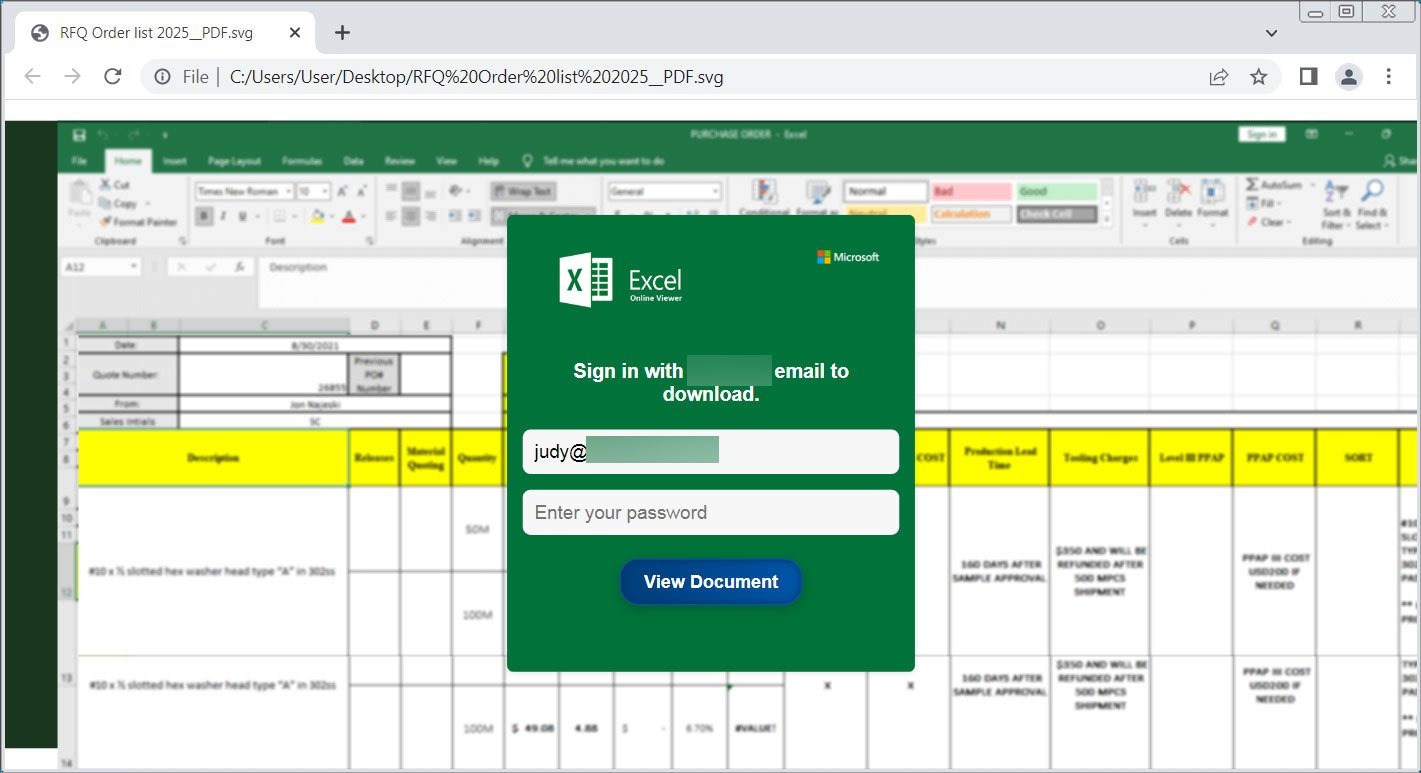Click Save icon in Excel title bar
Viewport: 1421px width, 773px height.
pos(79,135)
